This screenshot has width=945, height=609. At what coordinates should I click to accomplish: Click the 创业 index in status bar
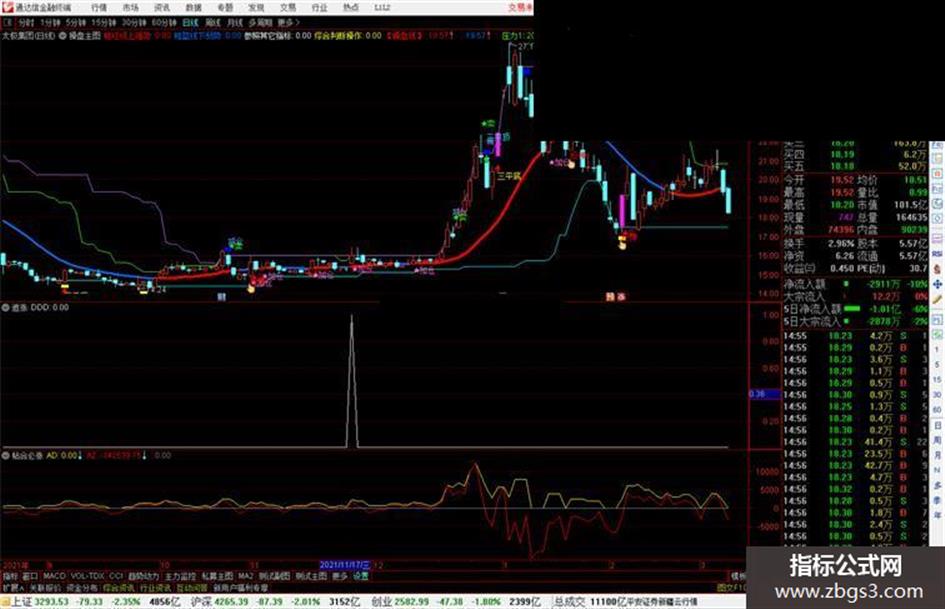point(381,602)
